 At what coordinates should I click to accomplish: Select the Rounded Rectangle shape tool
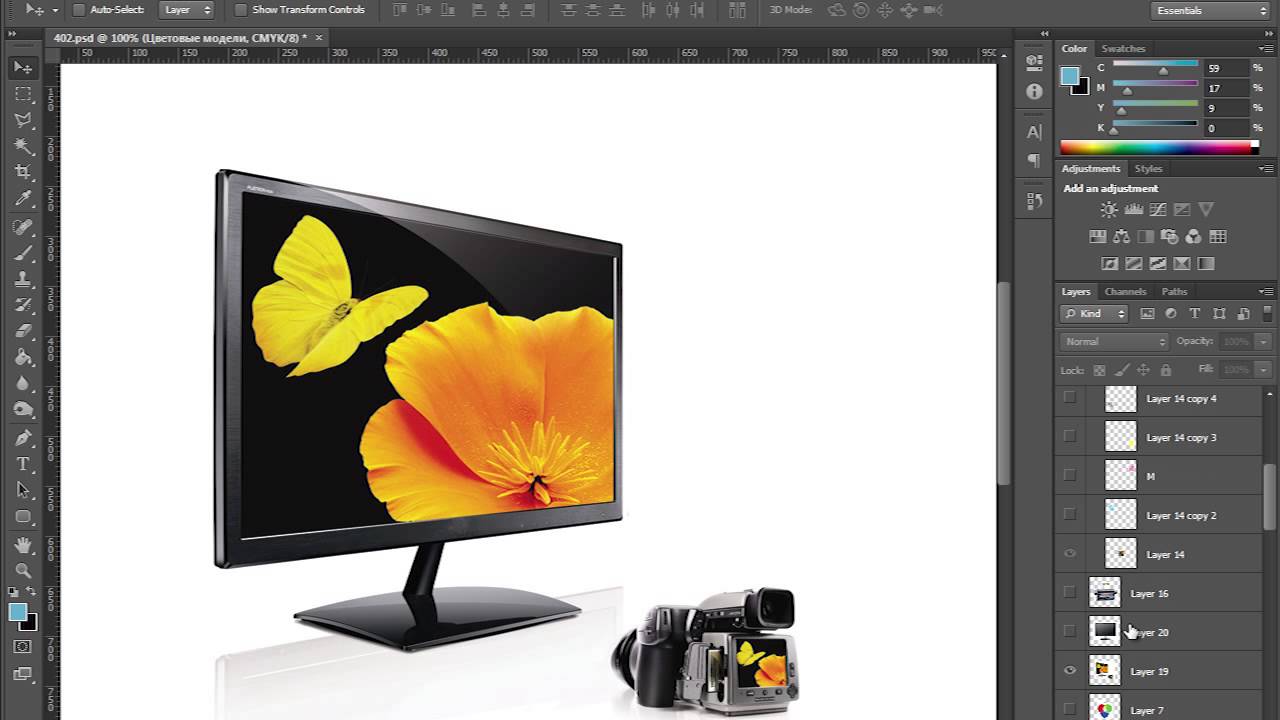[x=23, y=516]
